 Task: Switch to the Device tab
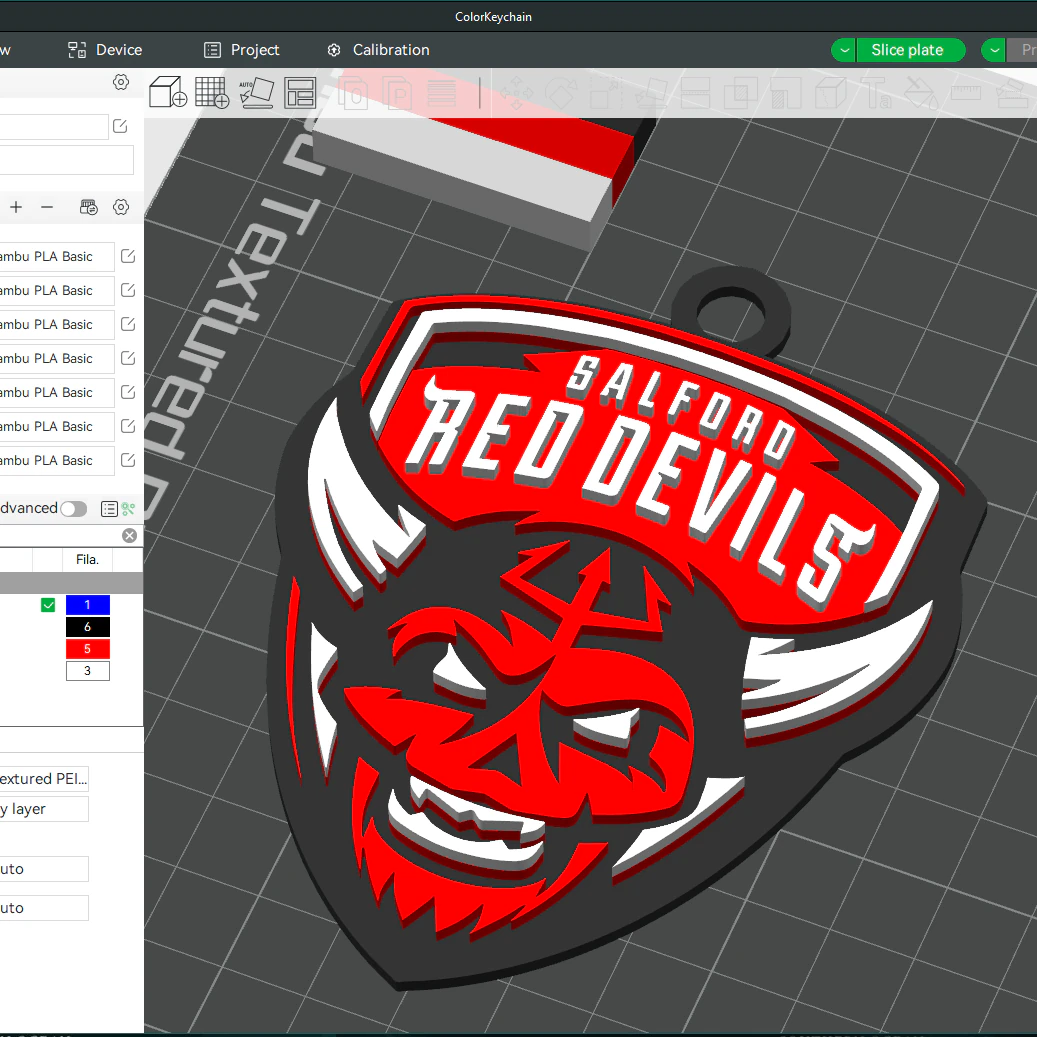104,49
